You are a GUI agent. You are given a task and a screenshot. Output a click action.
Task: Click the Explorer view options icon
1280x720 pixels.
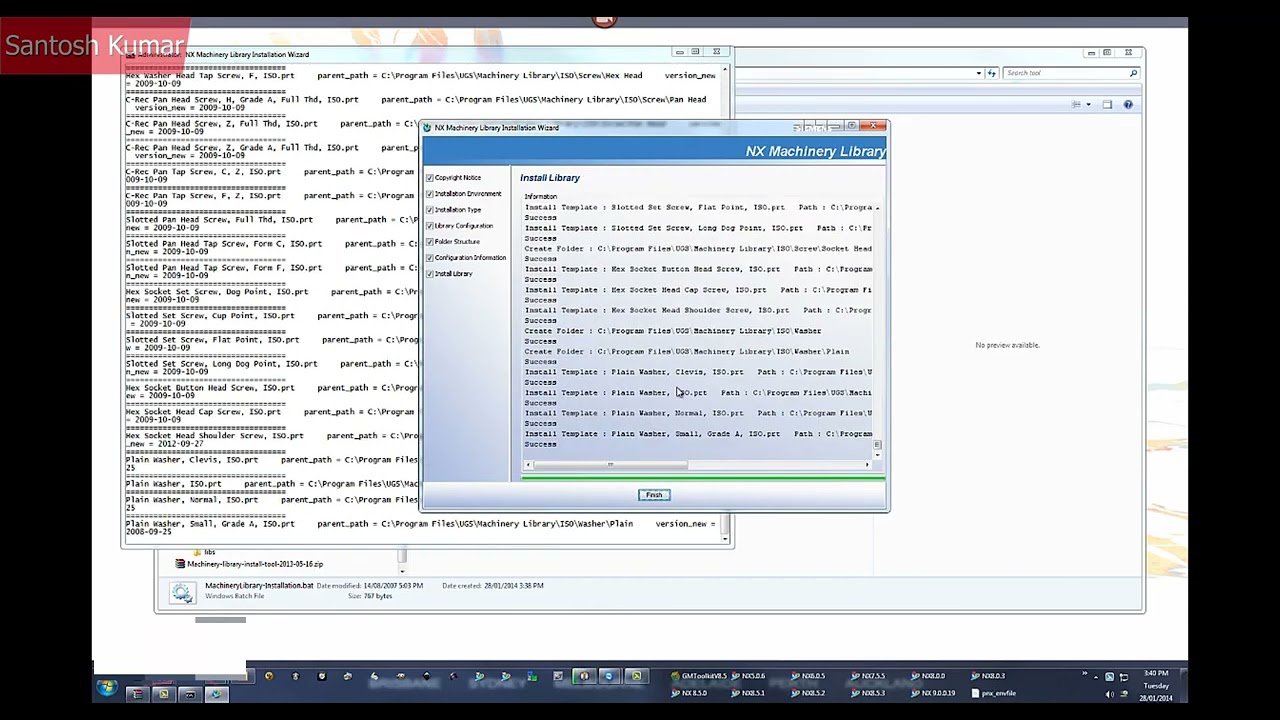(x=1076, y=105)
